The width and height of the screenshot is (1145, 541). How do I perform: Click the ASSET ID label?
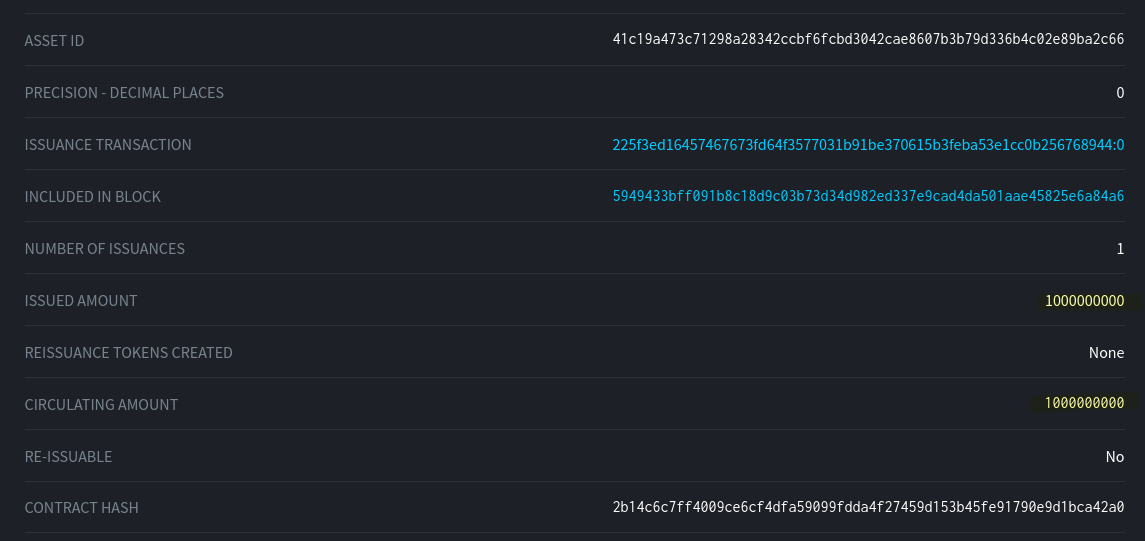[54, 41]
